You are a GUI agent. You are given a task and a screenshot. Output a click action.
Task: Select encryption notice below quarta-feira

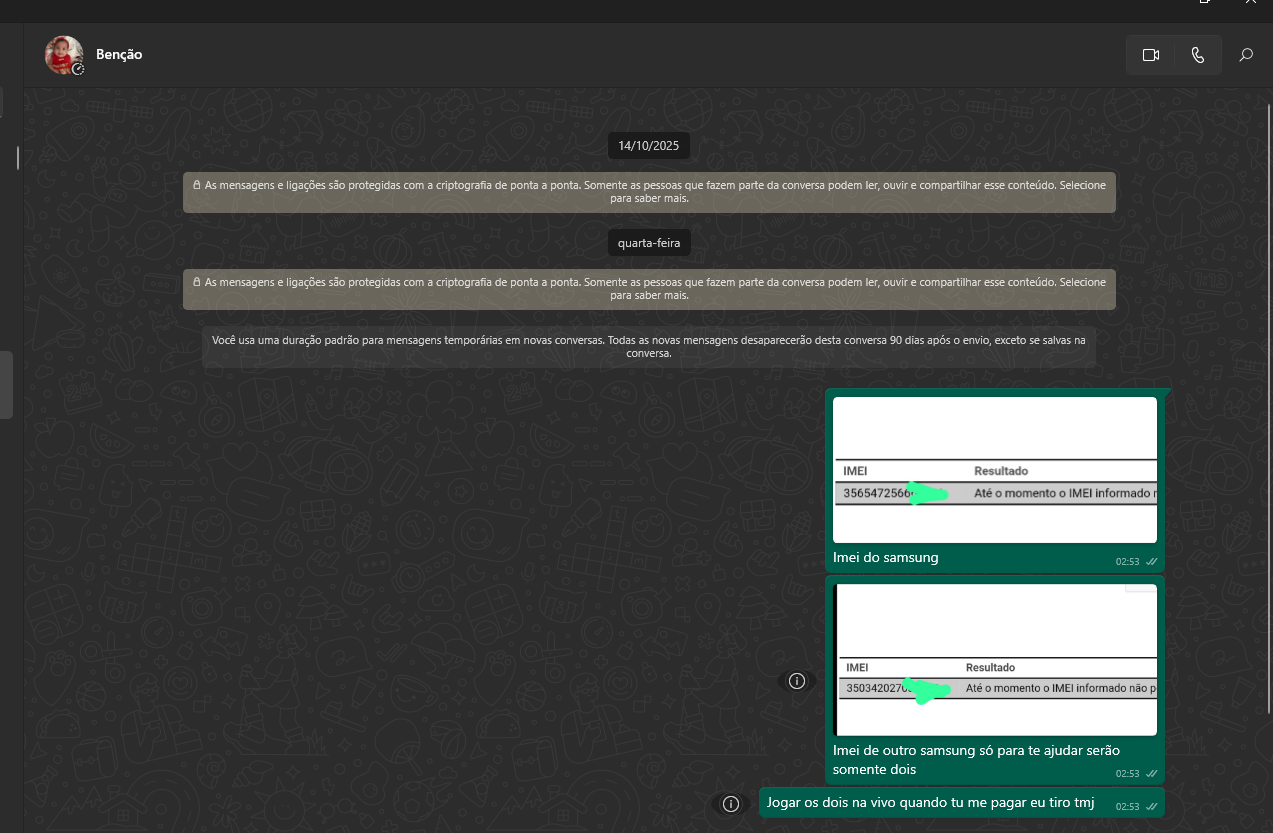(x=649, y=289)
